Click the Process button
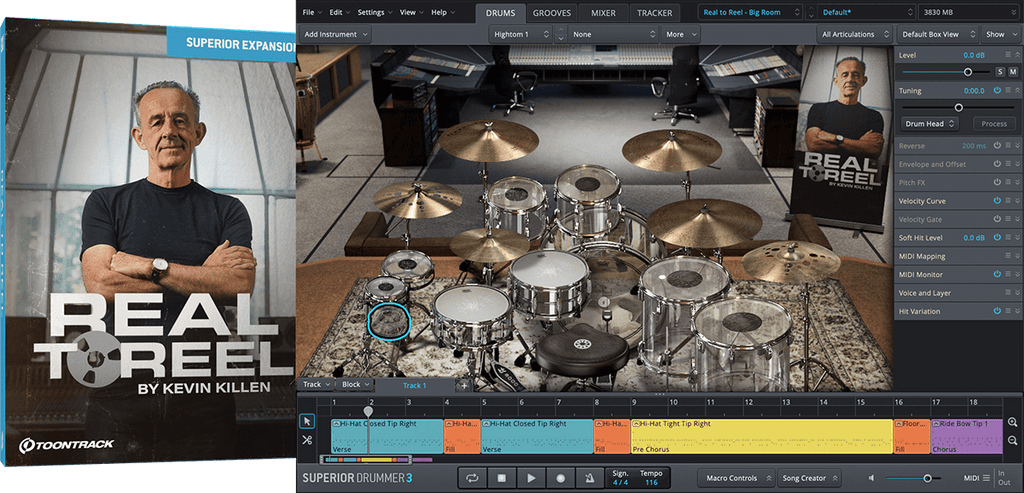The image size is (1024, 493). pyautogui.click(x=994, y=123)
